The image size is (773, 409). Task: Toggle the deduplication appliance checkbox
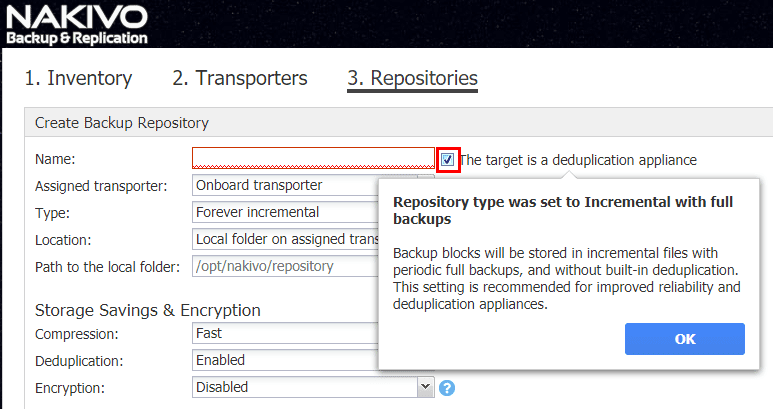tap(448, 159)
